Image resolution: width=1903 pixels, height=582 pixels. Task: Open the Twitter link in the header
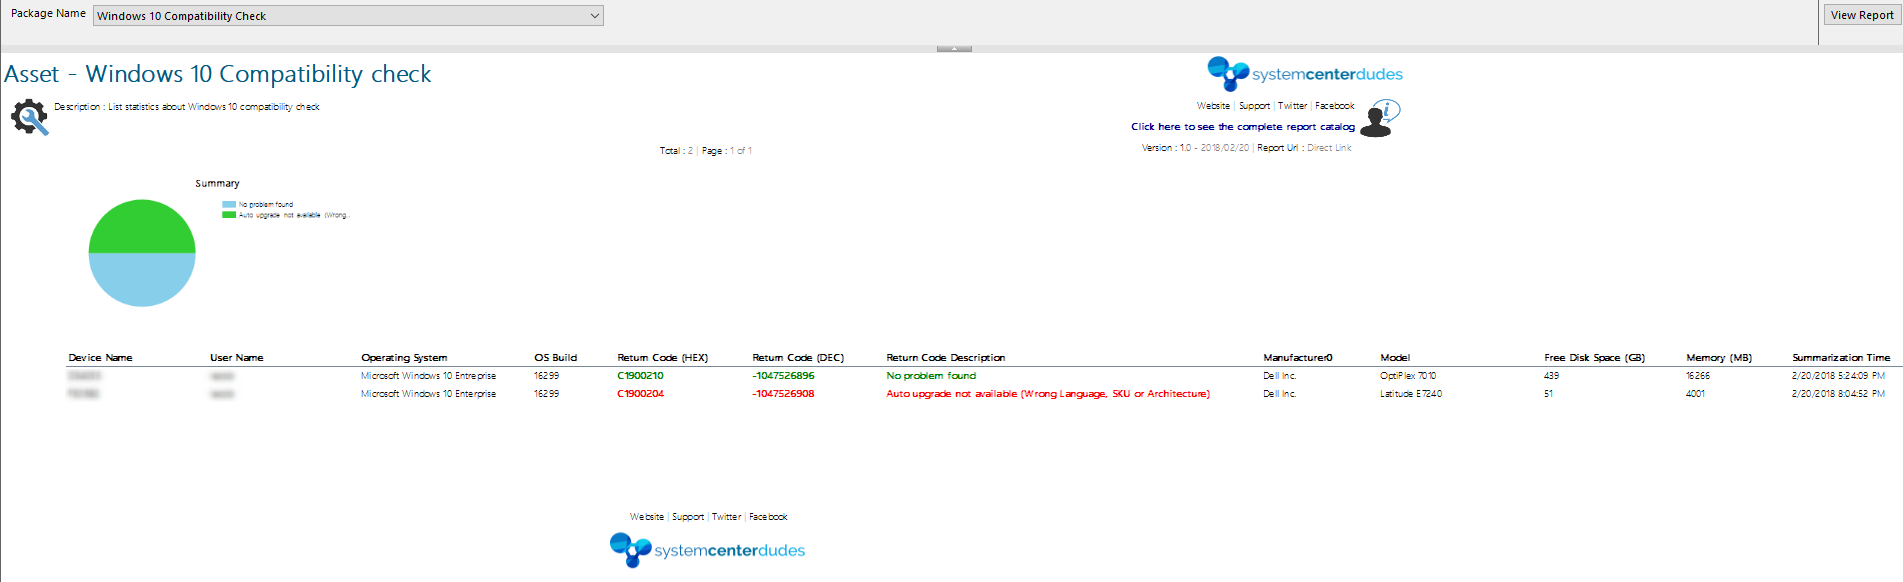[x=1292, y=106]
